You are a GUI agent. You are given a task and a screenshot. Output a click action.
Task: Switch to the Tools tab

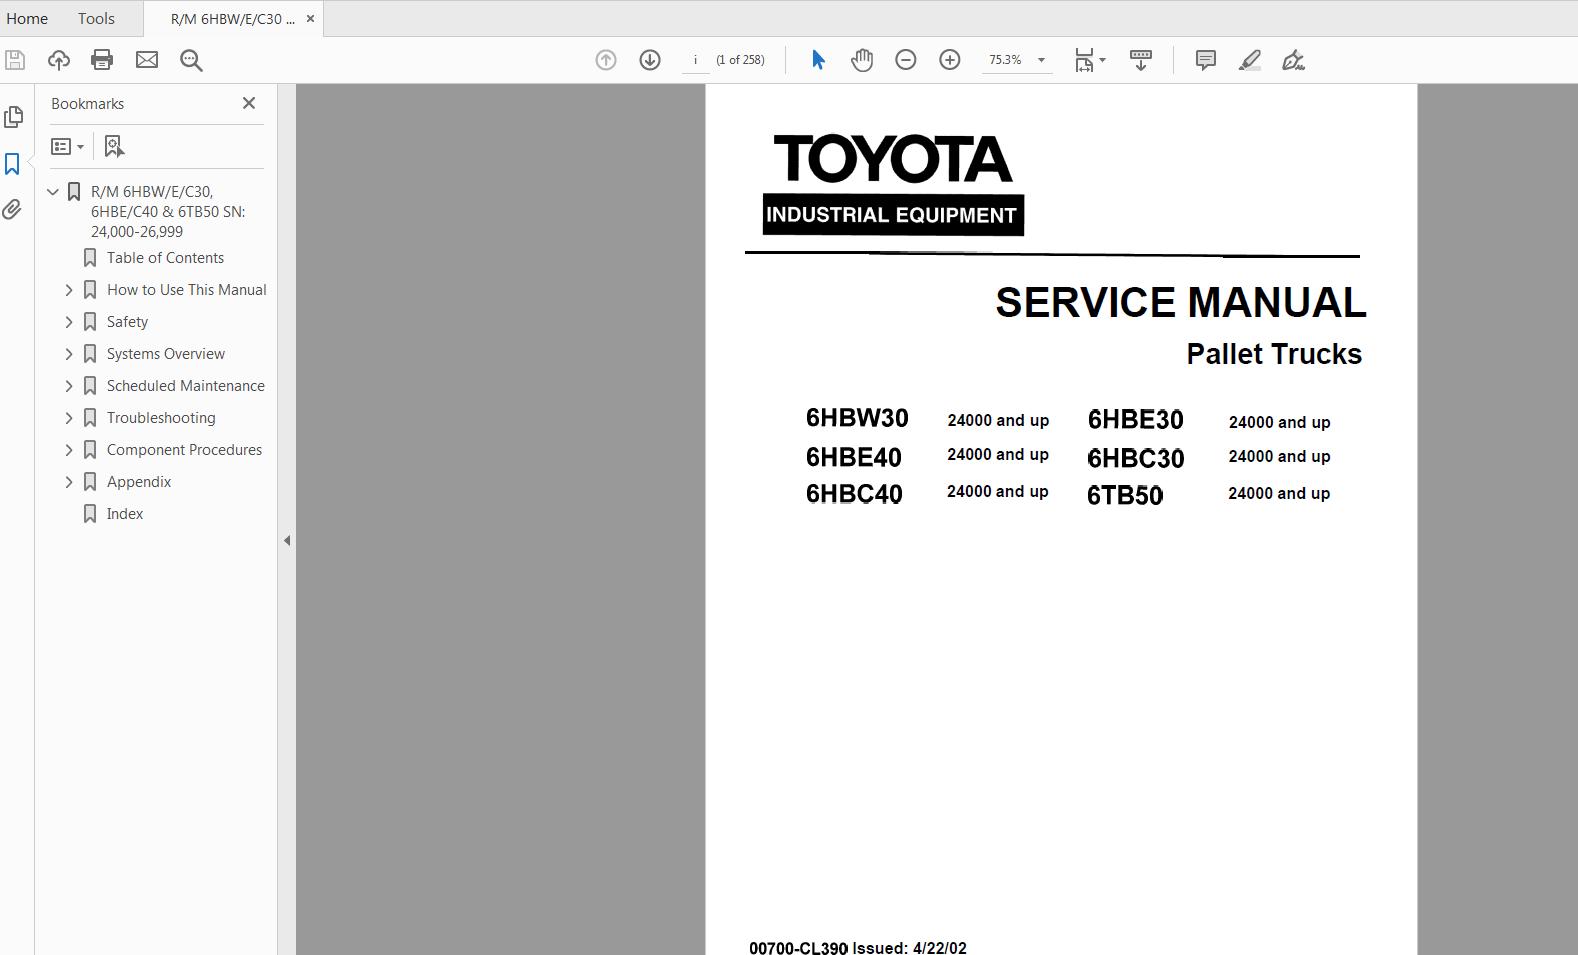[96, 18]
